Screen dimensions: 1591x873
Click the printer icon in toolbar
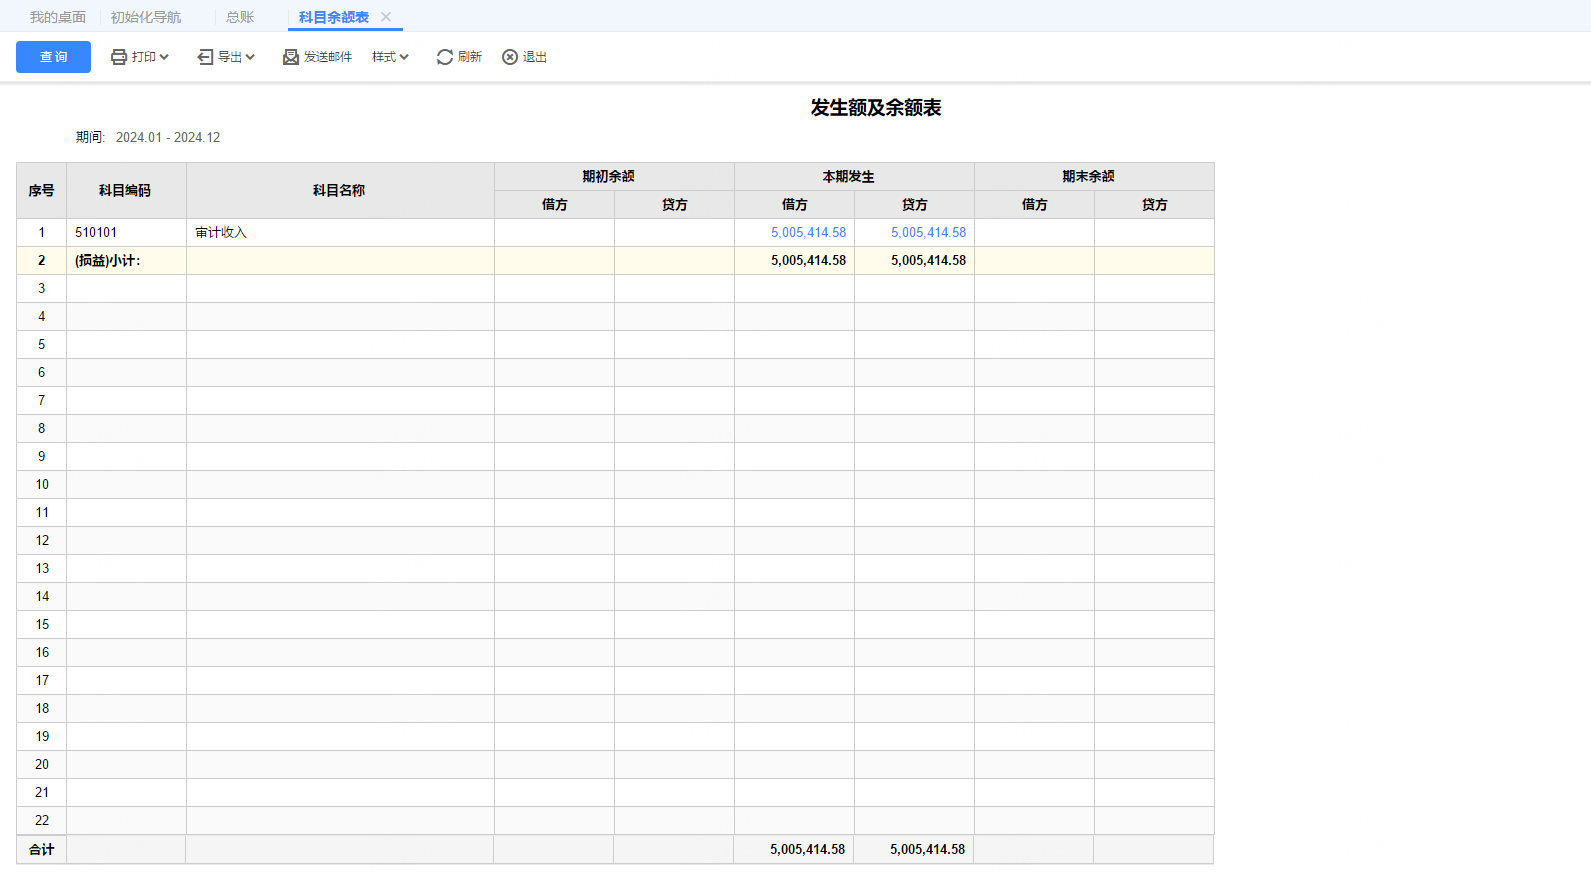[119, 57]
